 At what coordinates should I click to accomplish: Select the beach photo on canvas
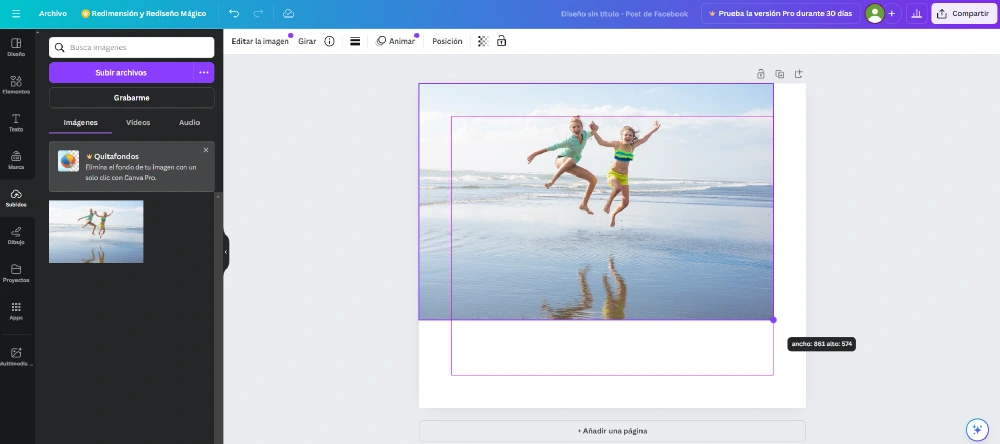(596, 202)
